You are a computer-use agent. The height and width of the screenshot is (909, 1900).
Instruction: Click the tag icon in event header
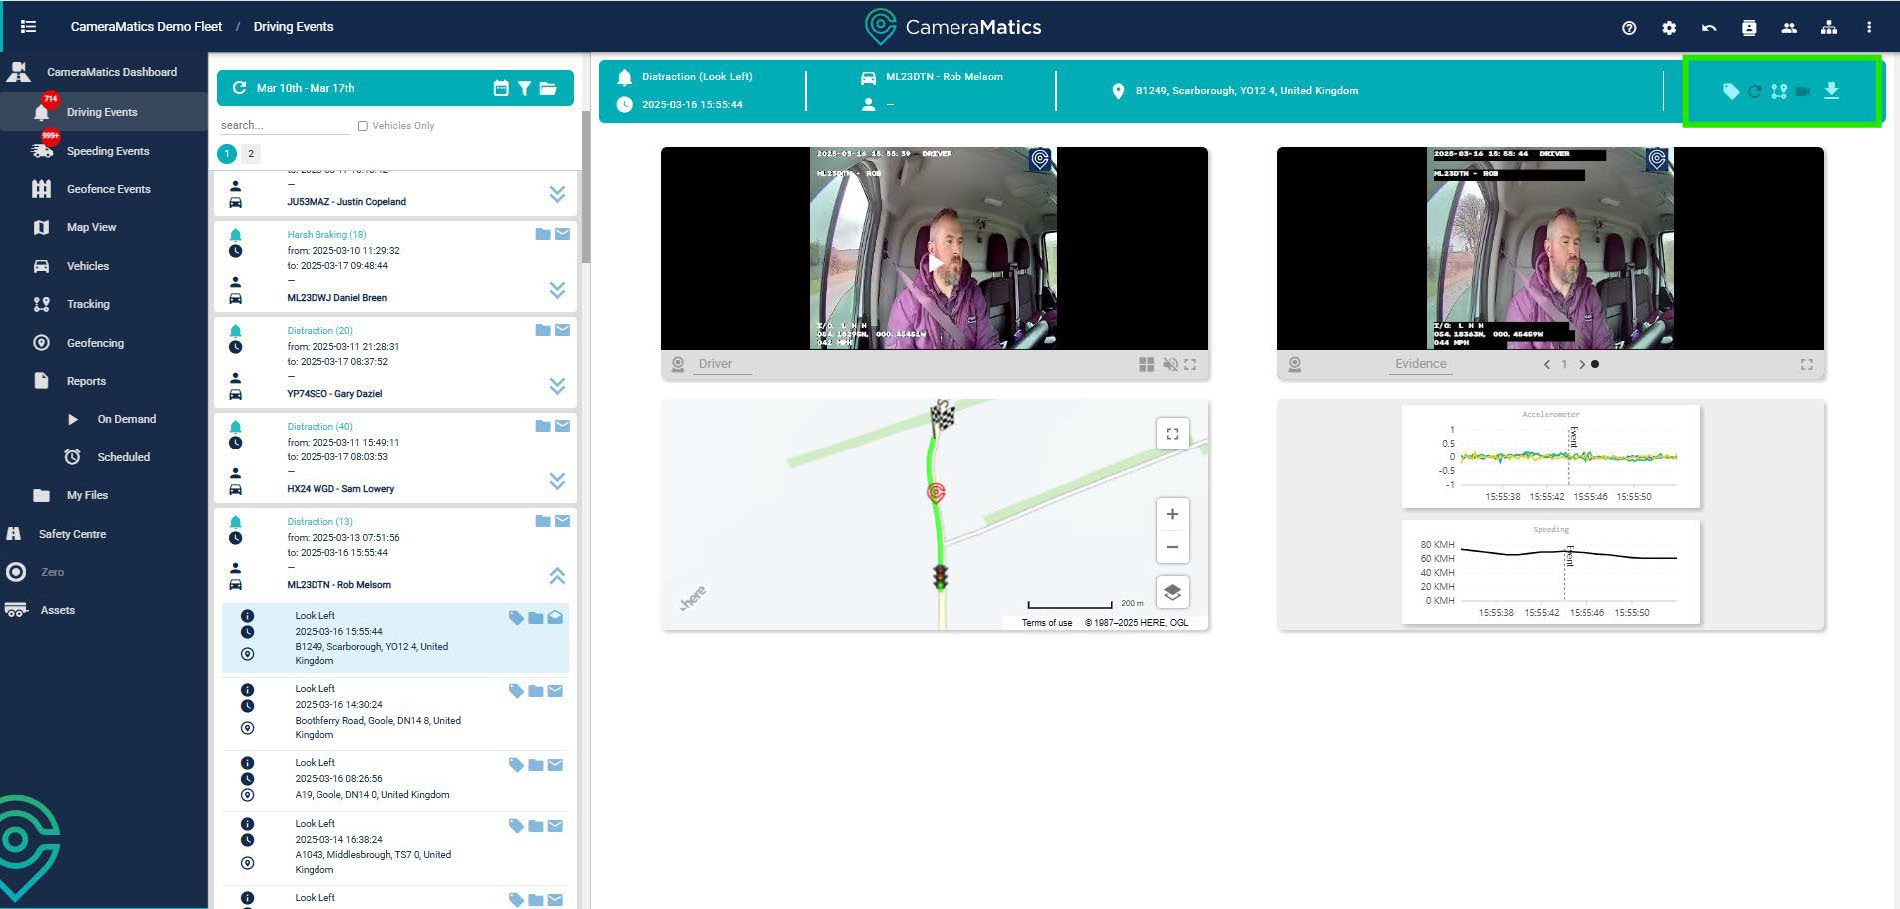point(1730,91)
